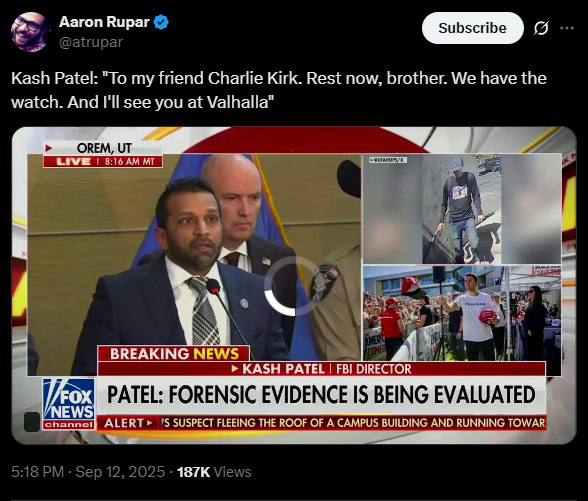Open the three-dot more options menu
This screenshot has height=501, width=588.
point(567,28)
